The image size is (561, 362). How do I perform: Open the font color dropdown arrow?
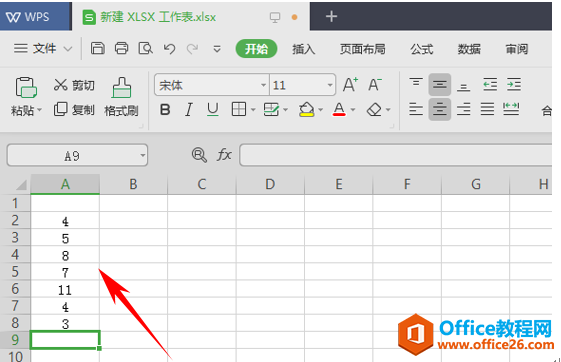pyautogui.click(x=353, y=110)
